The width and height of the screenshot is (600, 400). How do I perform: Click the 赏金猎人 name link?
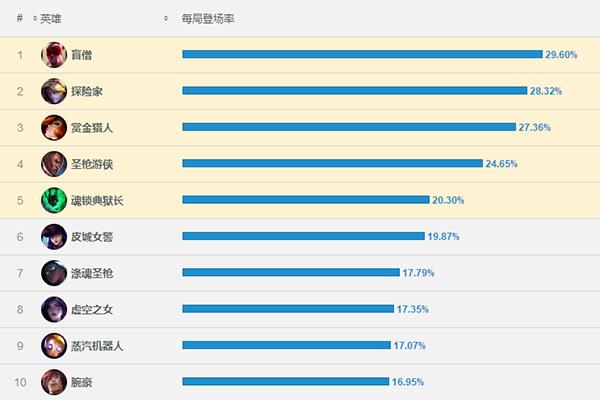(92, 127)
